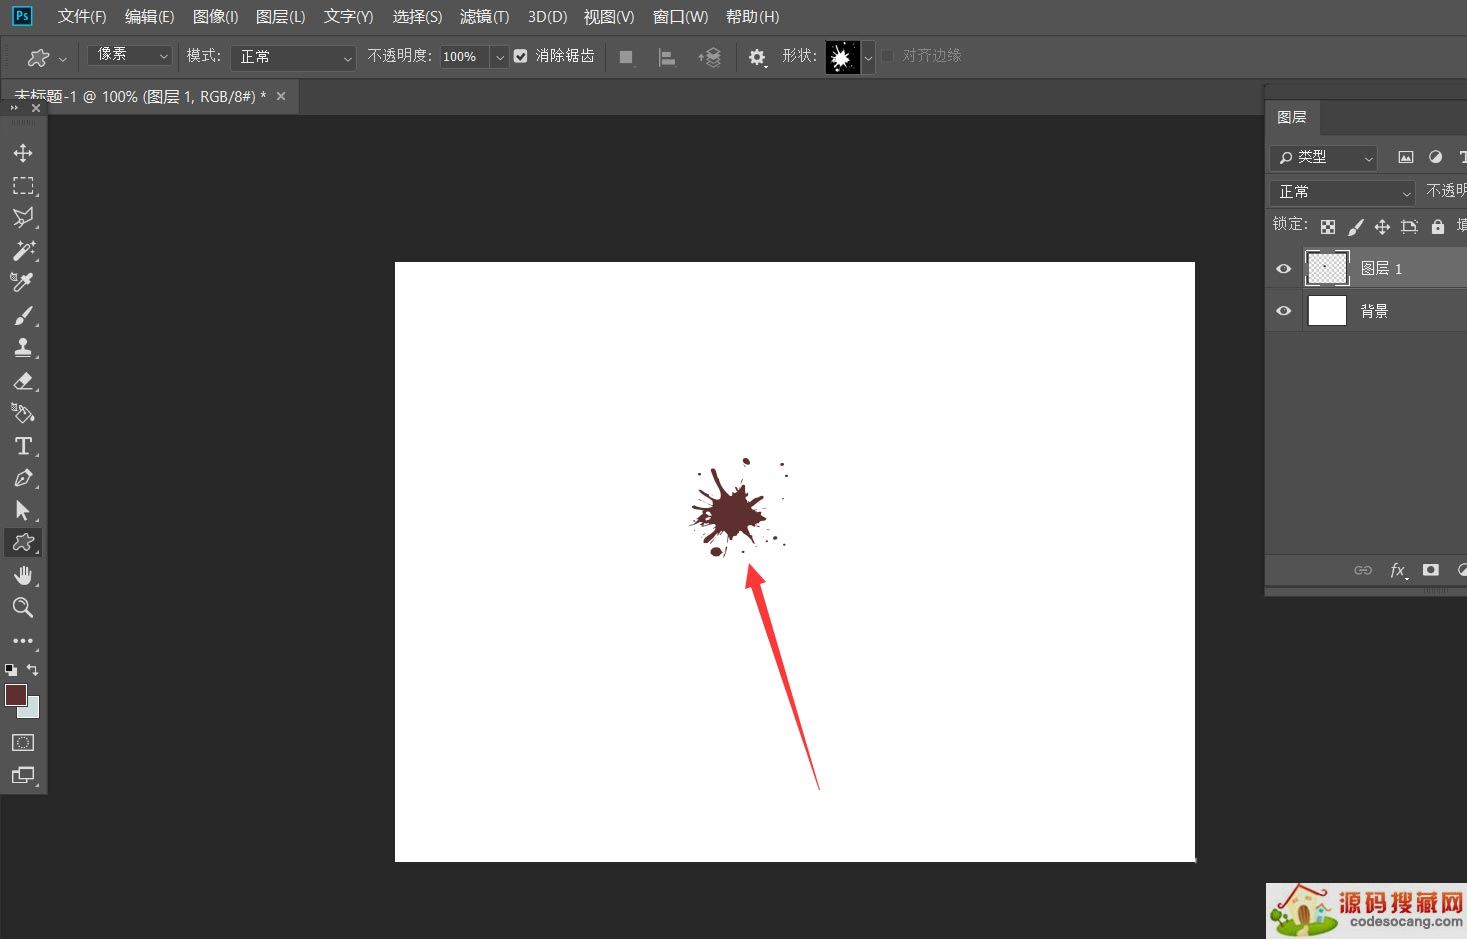Select the Rectangular Marquee tool
This screenshot has height=939, width=1467.
point(23,186)
